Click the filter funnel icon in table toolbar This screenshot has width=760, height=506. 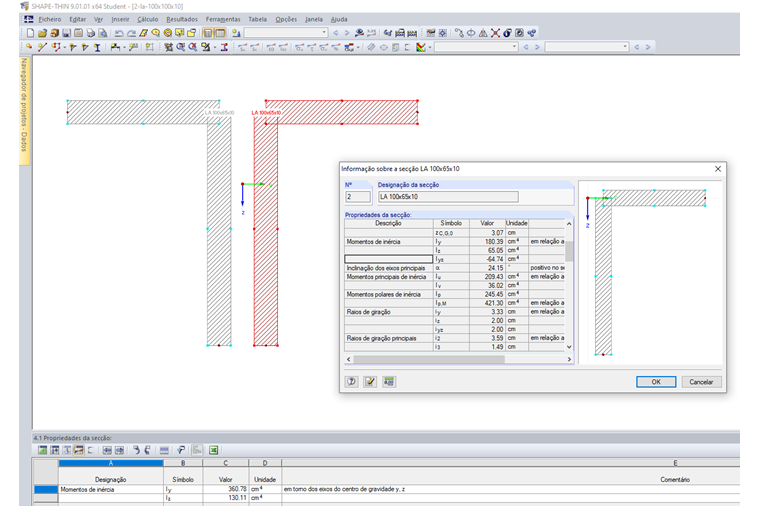(x=181, y=450)
